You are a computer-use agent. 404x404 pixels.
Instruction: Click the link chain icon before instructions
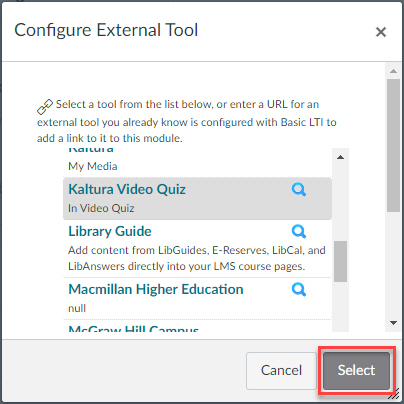(45, 107)
